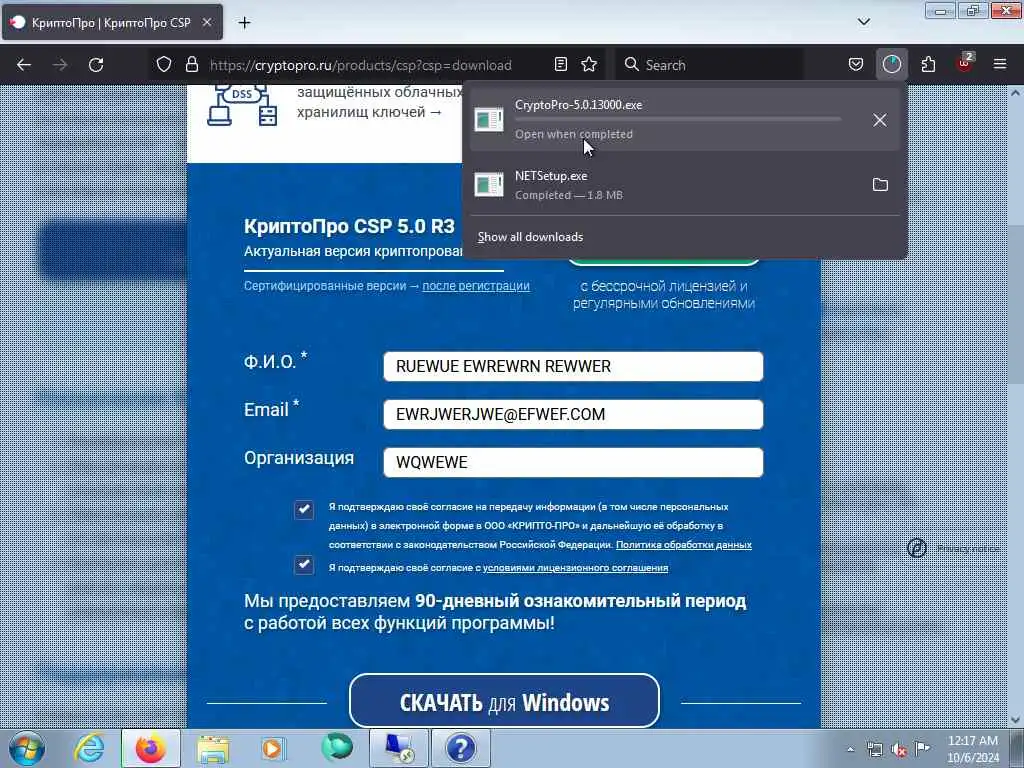Cancel the CryptoPro-5.0.13000.exe download
The image size is (1024, 768).
[880, 120]
